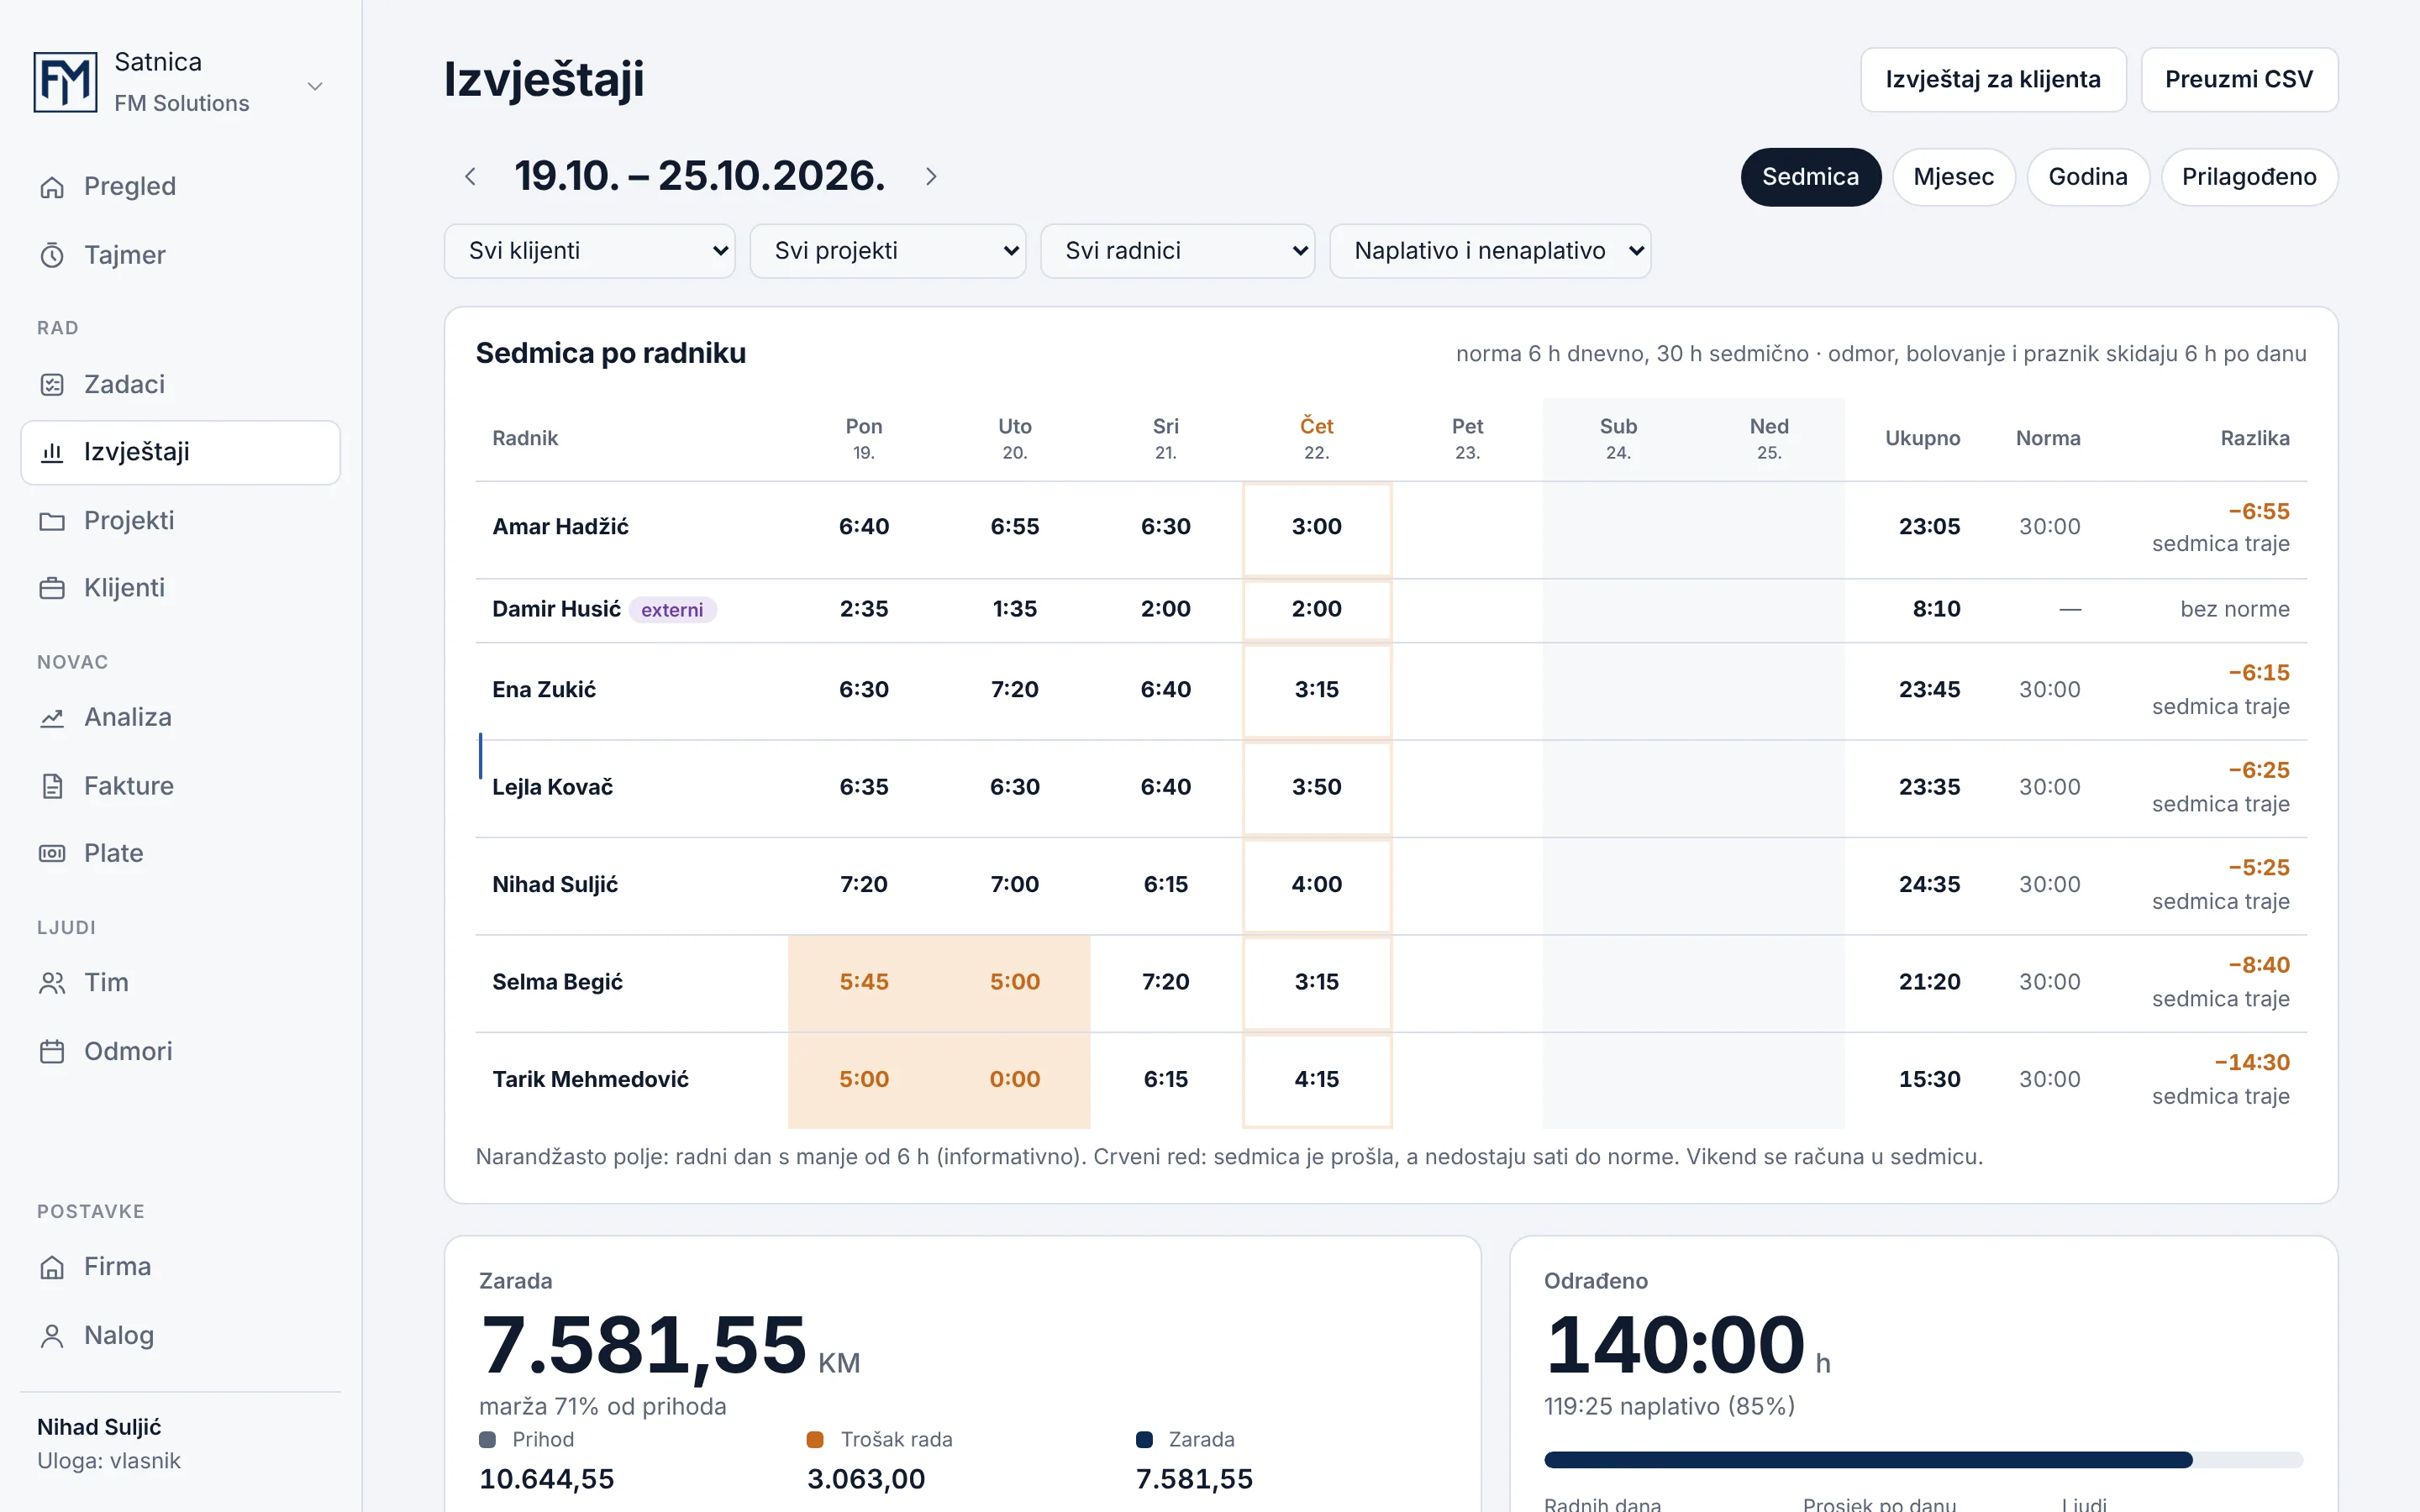Screen dimensions: 2420x1512
Task: Click Preuzmi CSV button
Action: pyautogui.click(x=2239, y=80)
